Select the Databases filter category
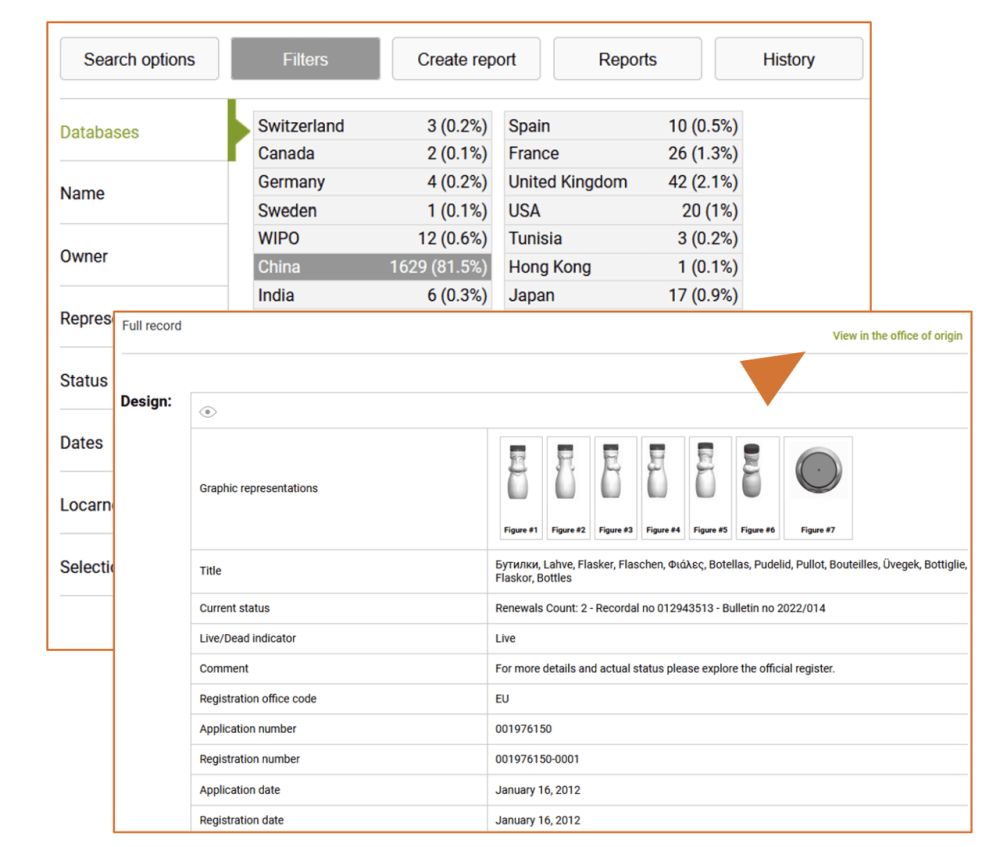The width and height of the screenshot is (1000, 847). point(100,132)
